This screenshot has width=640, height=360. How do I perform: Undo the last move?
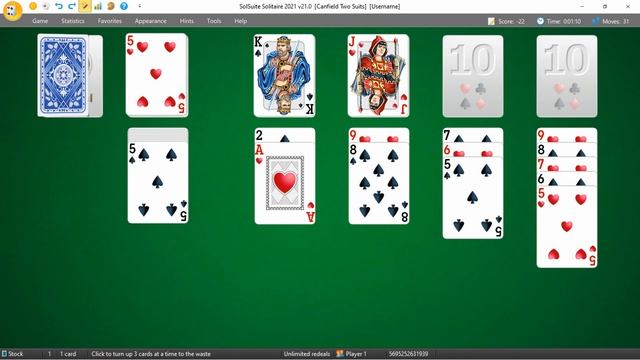point(59,6)
